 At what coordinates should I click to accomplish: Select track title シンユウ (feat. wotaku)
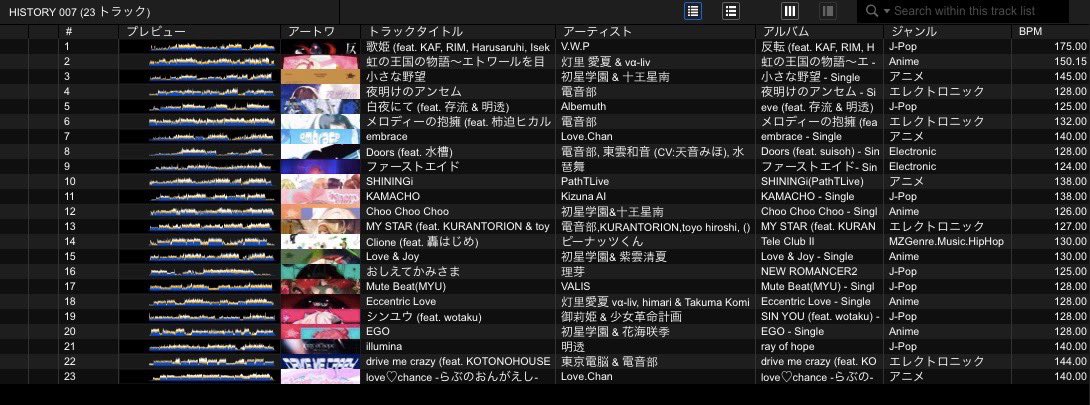(x=423, y=317)
